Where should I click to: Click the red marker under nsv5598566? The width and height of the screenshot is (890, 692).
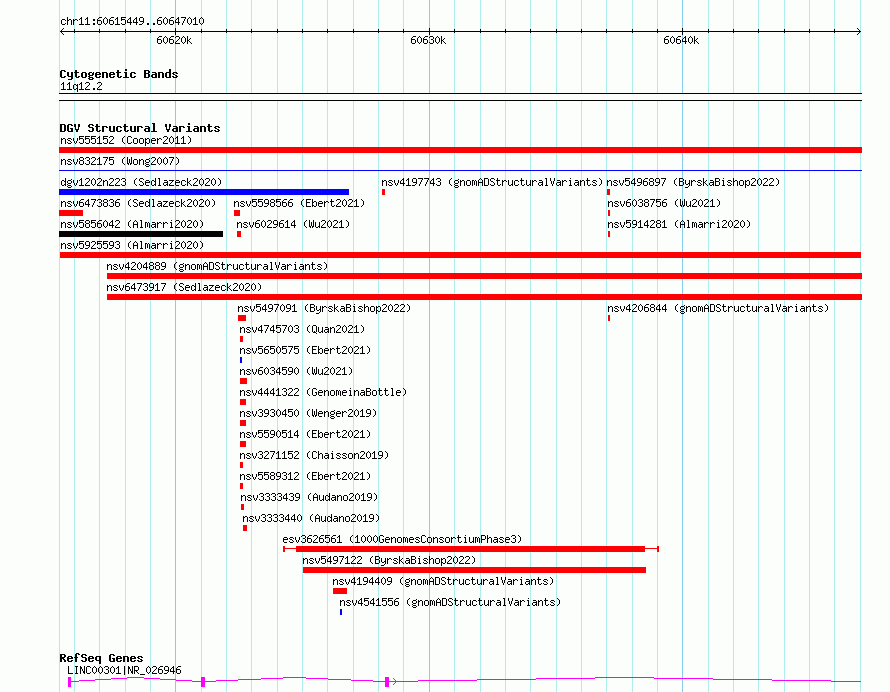[x=237, y=213]
